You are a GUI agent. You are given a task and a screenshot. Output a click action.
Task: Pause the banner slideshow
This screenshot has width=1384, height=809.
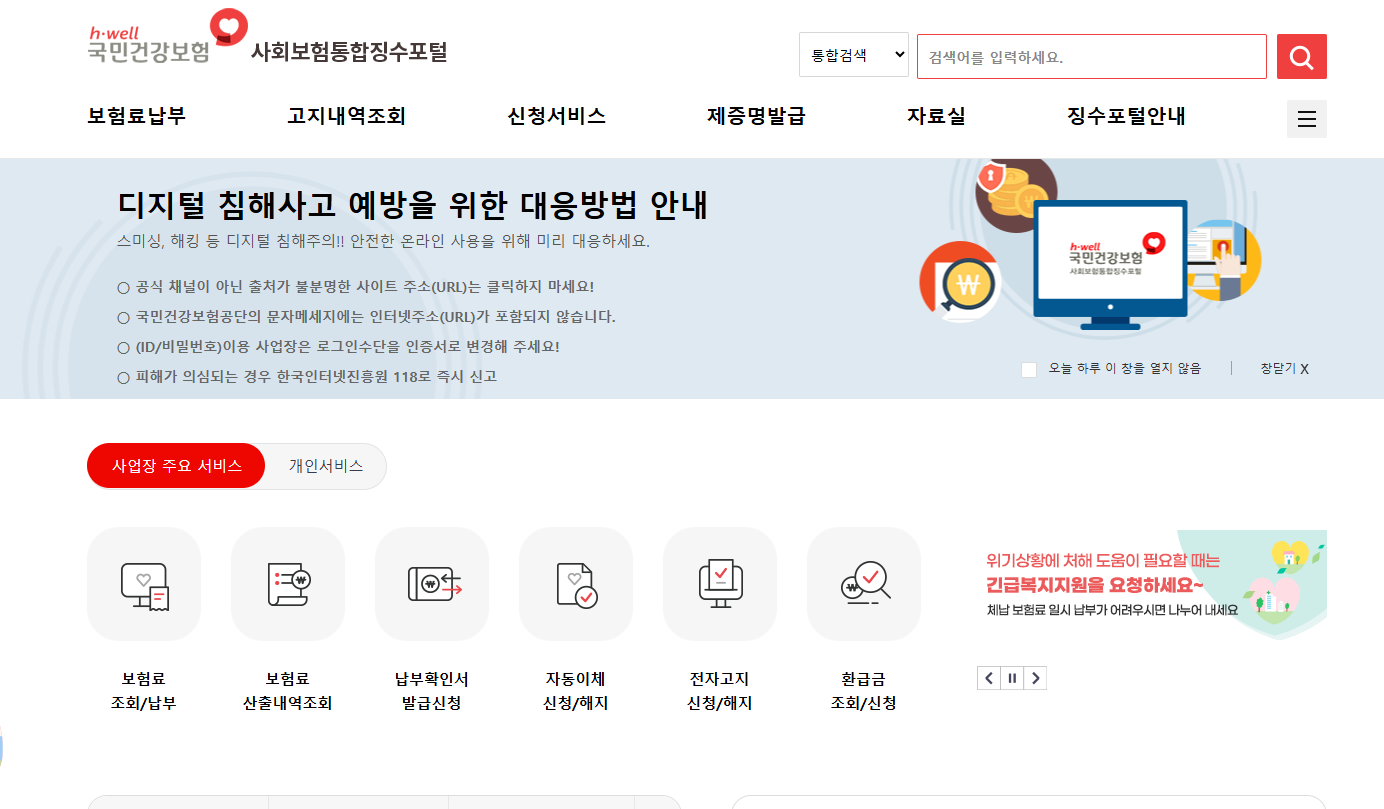[x=1012, y=678]
